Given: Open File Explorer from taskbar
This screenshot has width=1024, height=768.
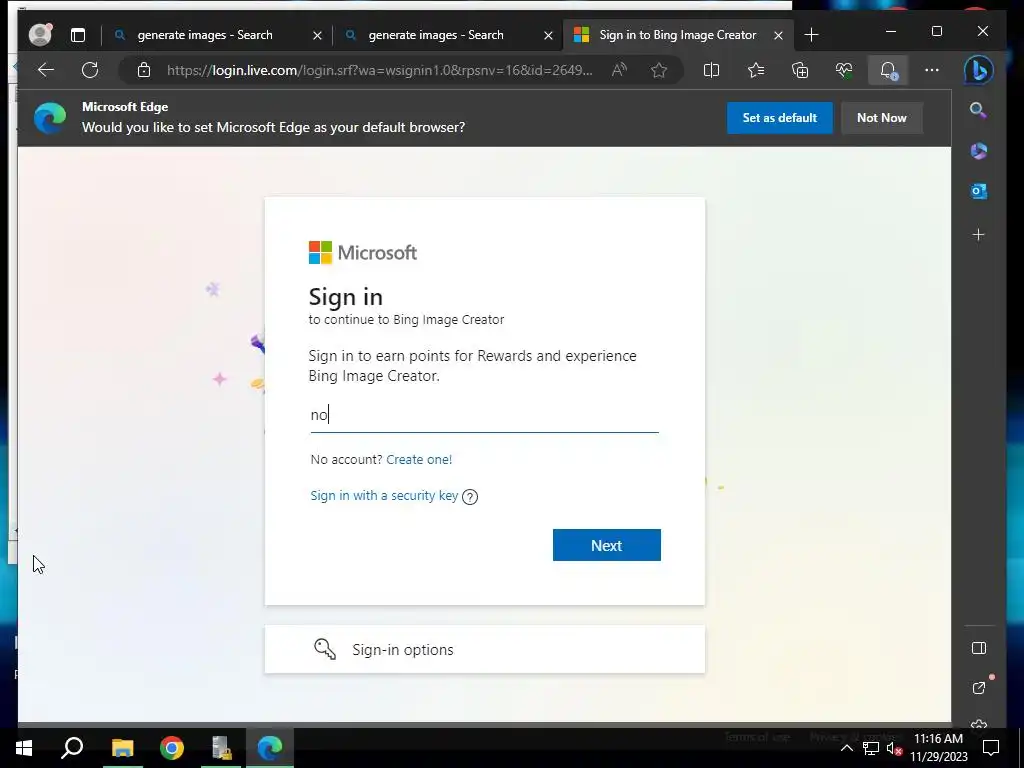Looking at the screenshot, I should click(x=122, y=748).
